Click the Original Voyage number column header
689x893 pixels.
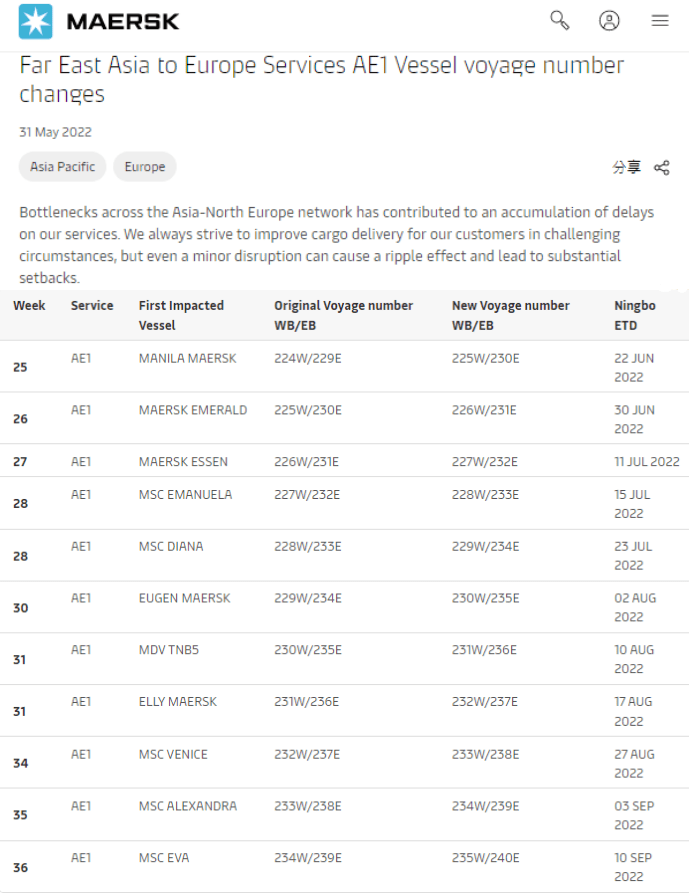[x=343, y=315]
